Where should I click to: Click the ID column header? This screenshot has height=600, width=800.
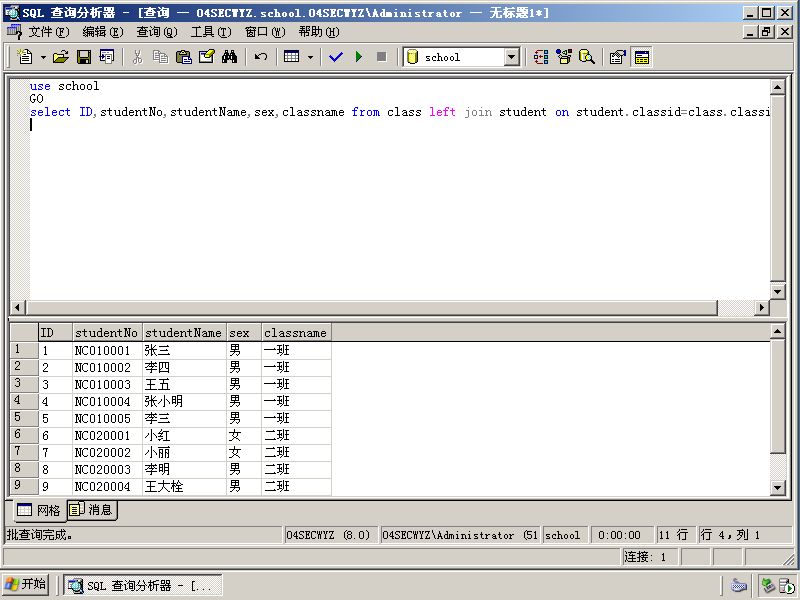tap(55, 333)
